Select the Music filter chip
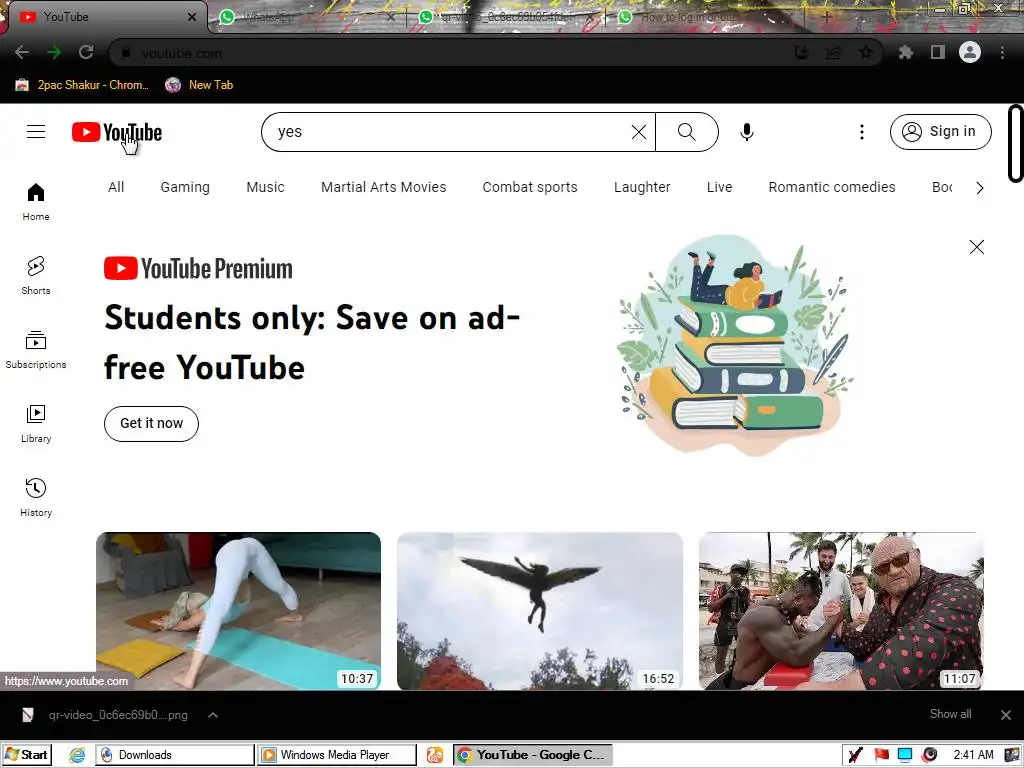1024x768 pixels. [265, 187]
